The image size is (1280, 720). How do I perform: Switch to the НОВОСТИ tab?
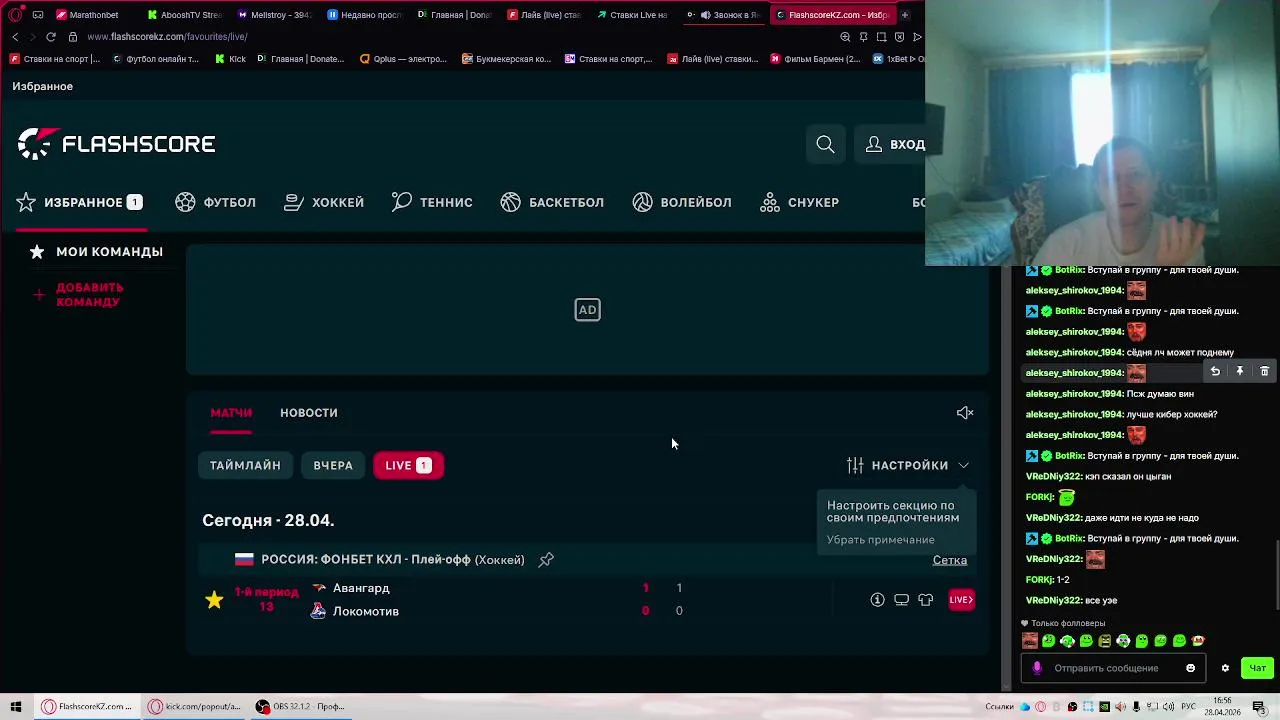(x=309, y=412)
